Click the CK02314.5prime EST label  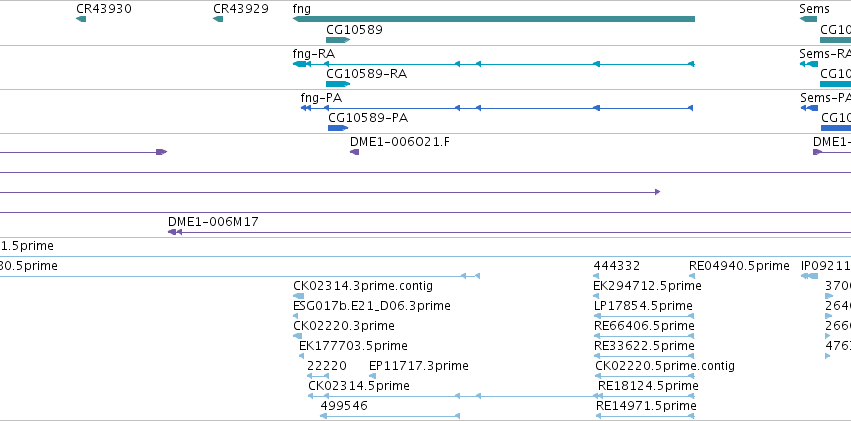(x=359, y=386)
